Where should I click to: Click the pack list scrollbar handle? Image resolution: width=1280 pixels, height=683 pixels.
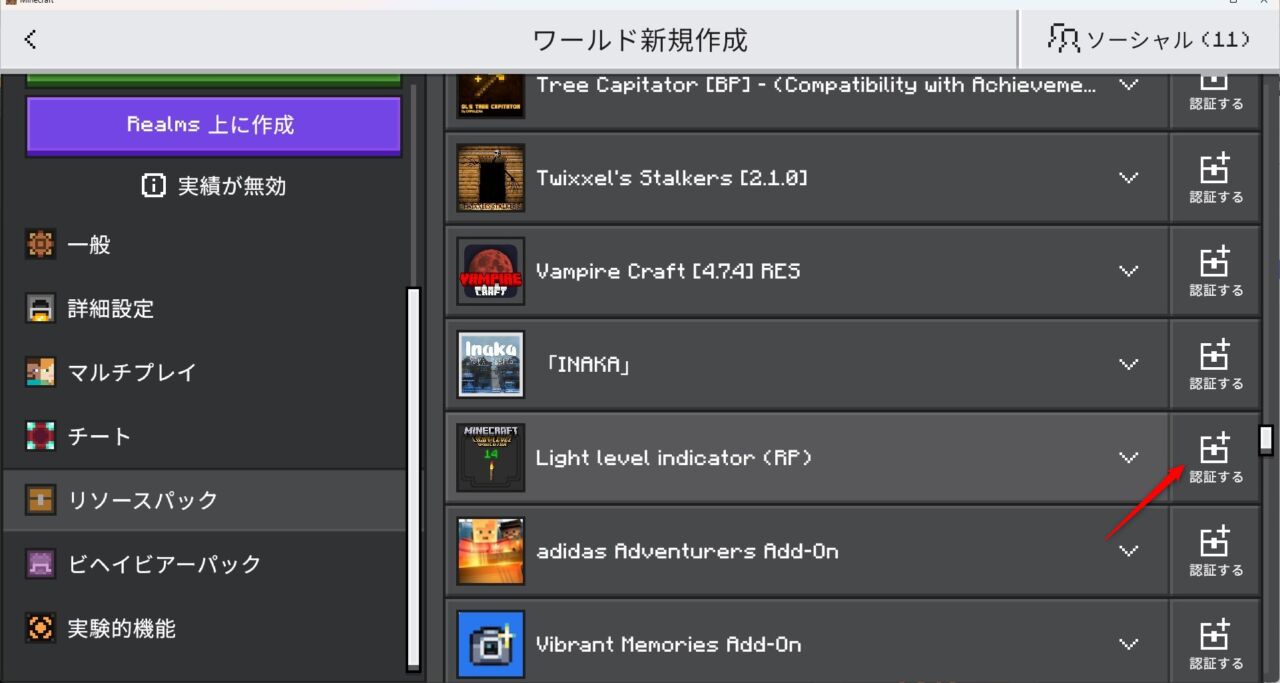pos(1266,440)
